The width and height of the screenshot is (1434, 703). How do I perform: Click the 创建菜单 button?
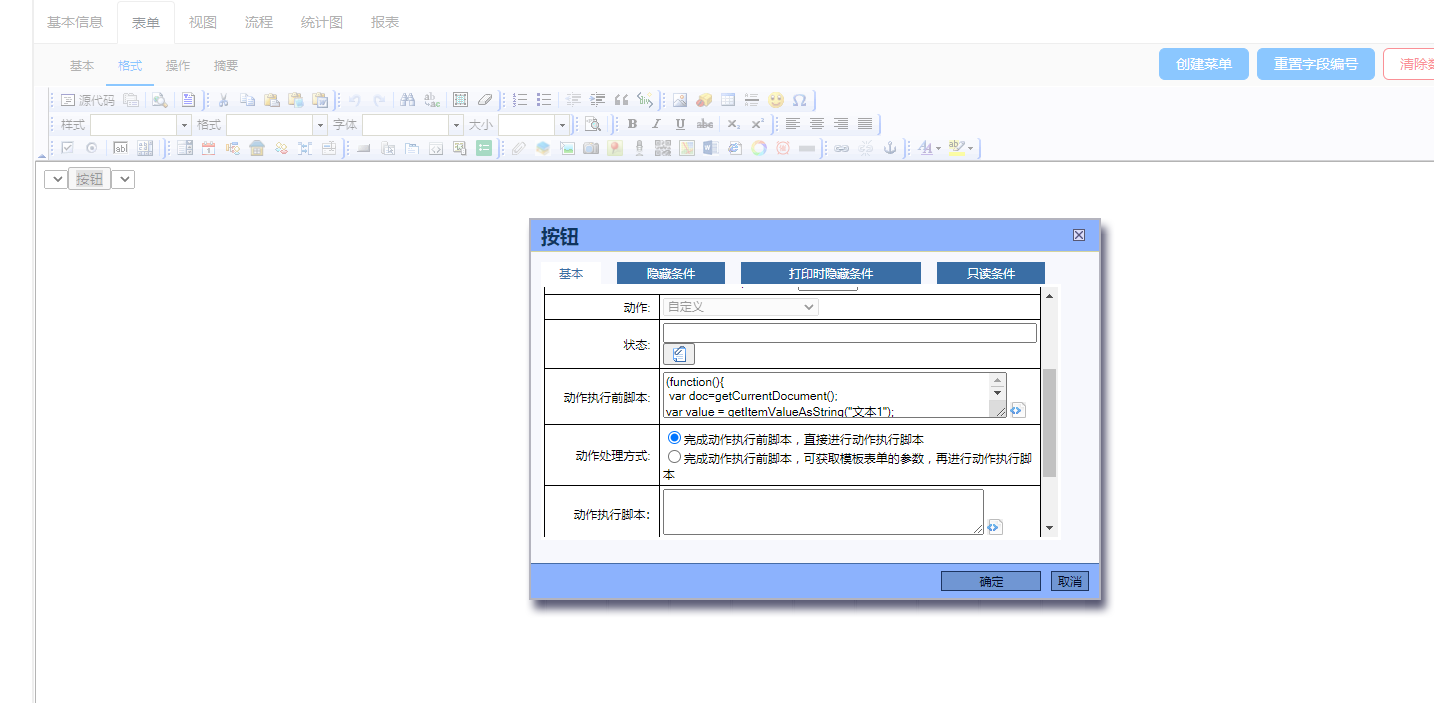tap(1204, 64)
